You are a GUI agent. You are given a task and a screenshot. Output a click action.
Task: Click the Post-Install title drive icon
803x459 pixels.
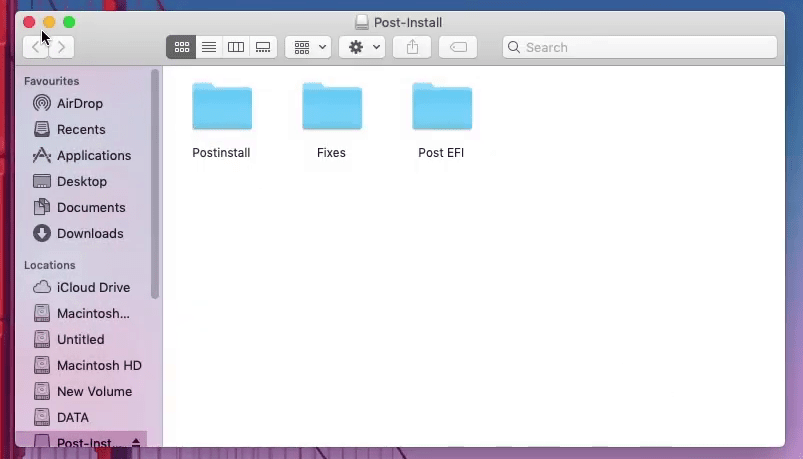[362, 22]
